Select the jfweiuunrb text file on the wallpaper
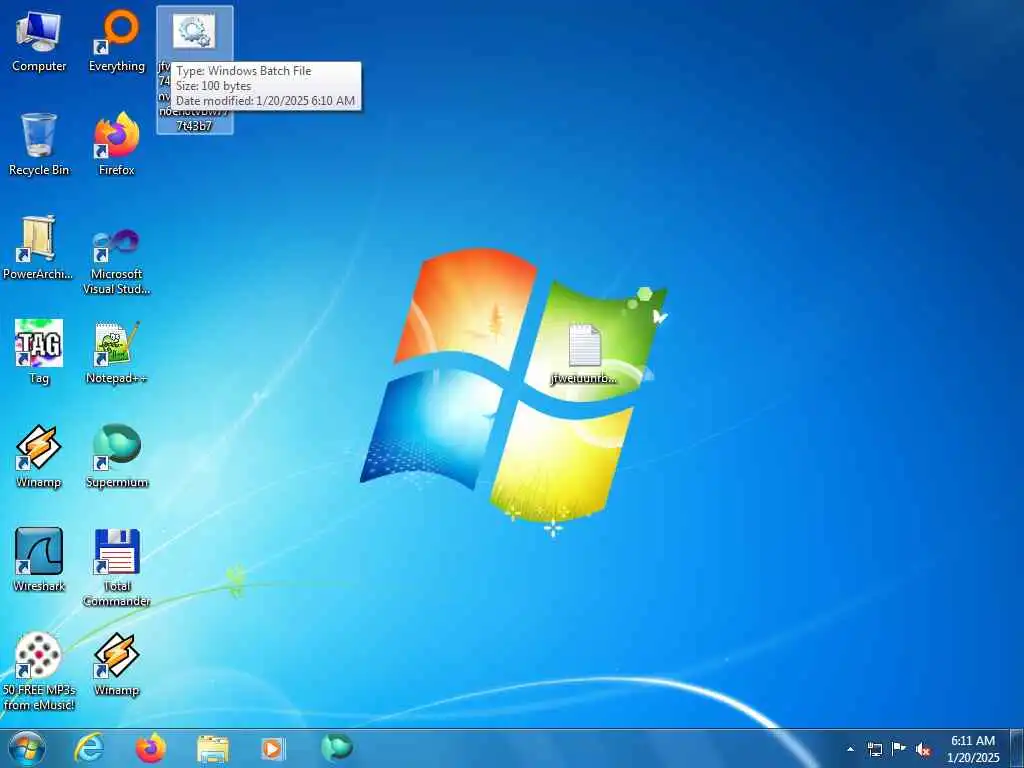The image size is (1024, 768). click(x=584, y=353)
